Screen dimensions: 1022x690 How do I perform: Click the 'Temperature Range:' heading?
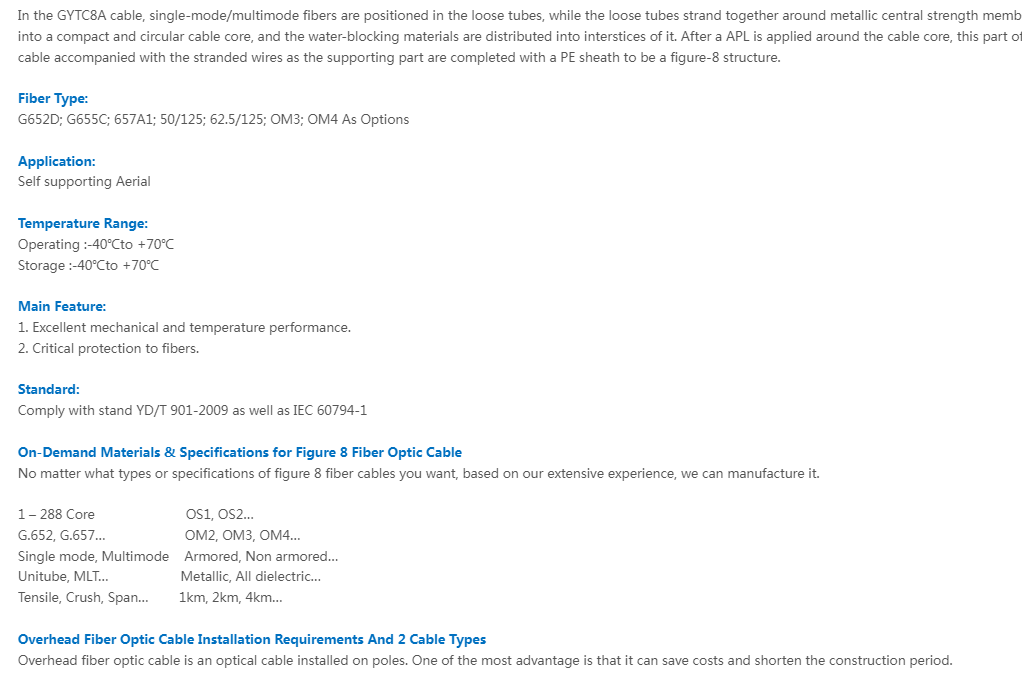(x=83, y=223)
